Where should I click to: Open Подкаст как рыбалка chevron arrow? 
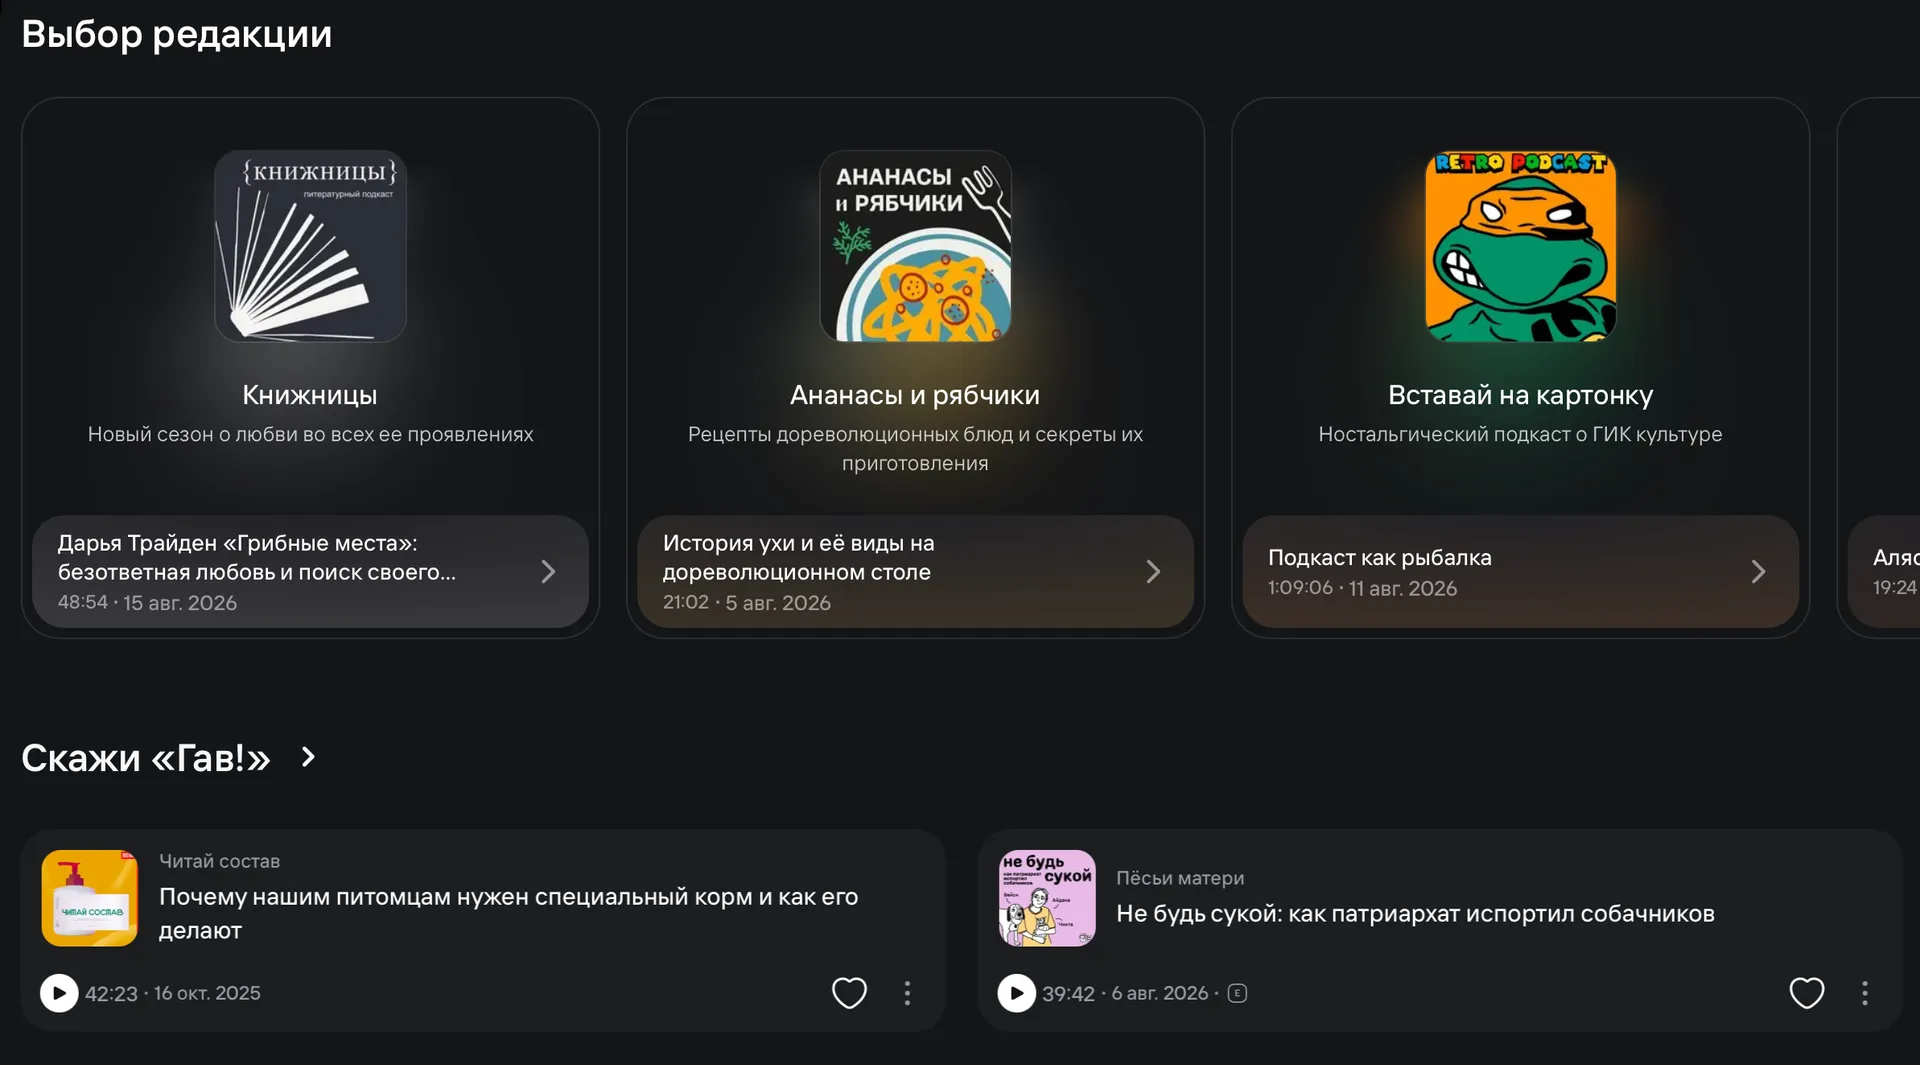click(x=1758, y=571)
